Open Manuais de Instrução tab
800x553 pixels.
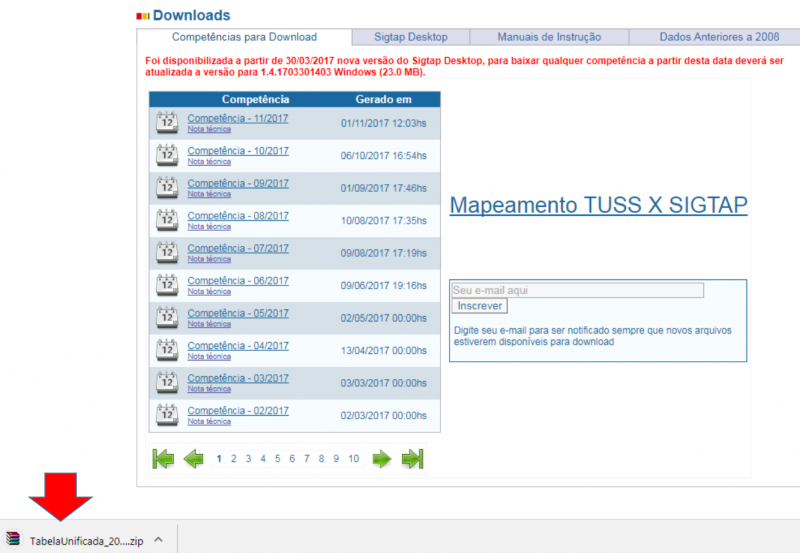[549, 37]
